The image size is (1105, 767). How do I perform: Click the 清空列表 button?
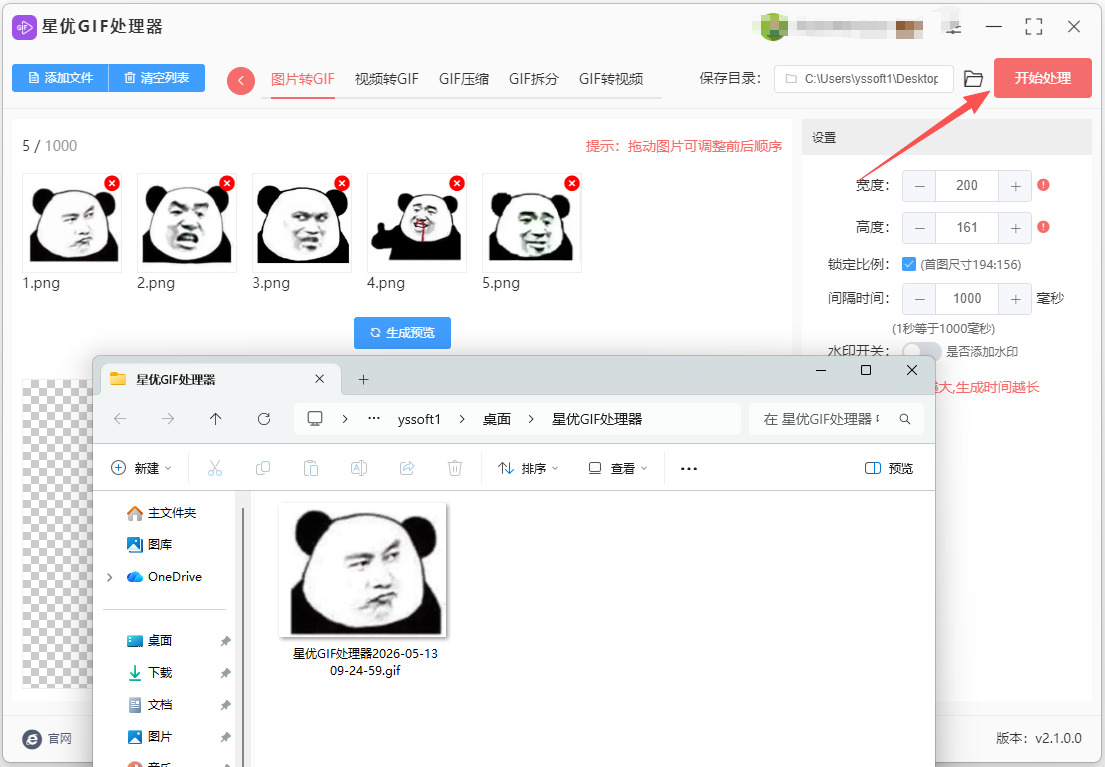[157, 78]
